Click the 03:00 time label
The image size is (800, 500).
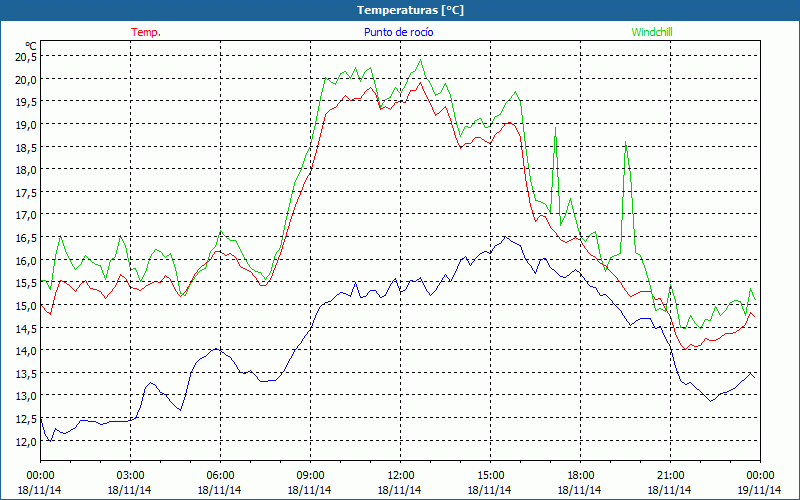[x=131, y=475]
